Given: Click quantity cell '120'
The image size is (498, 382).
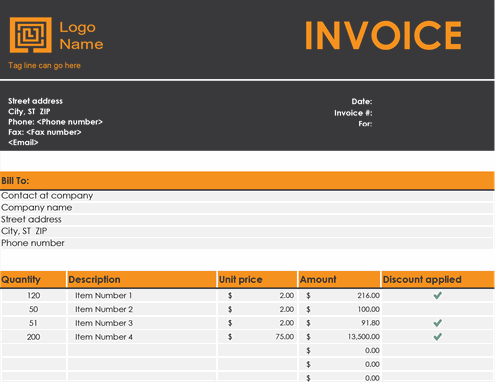Looking at the screenshot, I should (x=34, y=296).
